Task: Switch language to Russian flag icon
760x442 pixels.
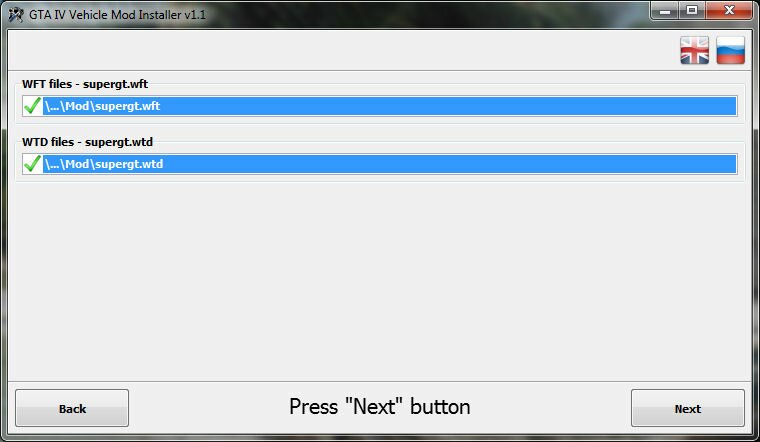Action: click(x=730, y=51)
